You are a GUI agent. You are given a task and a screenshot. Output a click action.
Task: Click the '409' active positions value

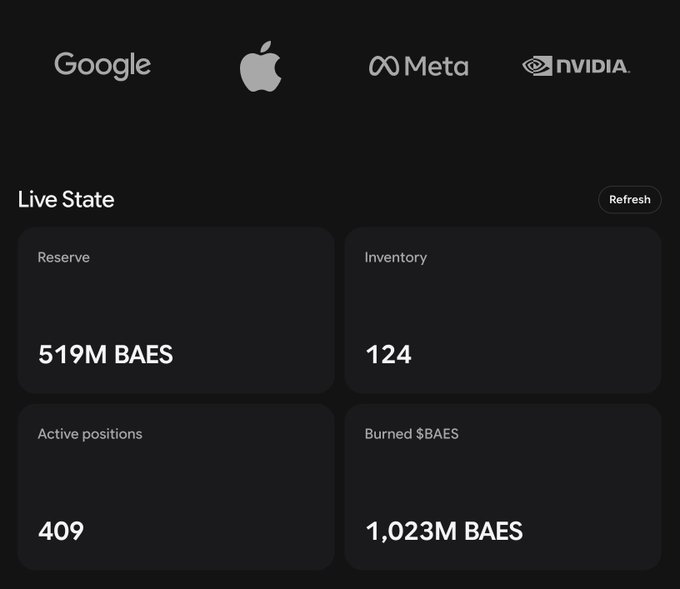61,531
